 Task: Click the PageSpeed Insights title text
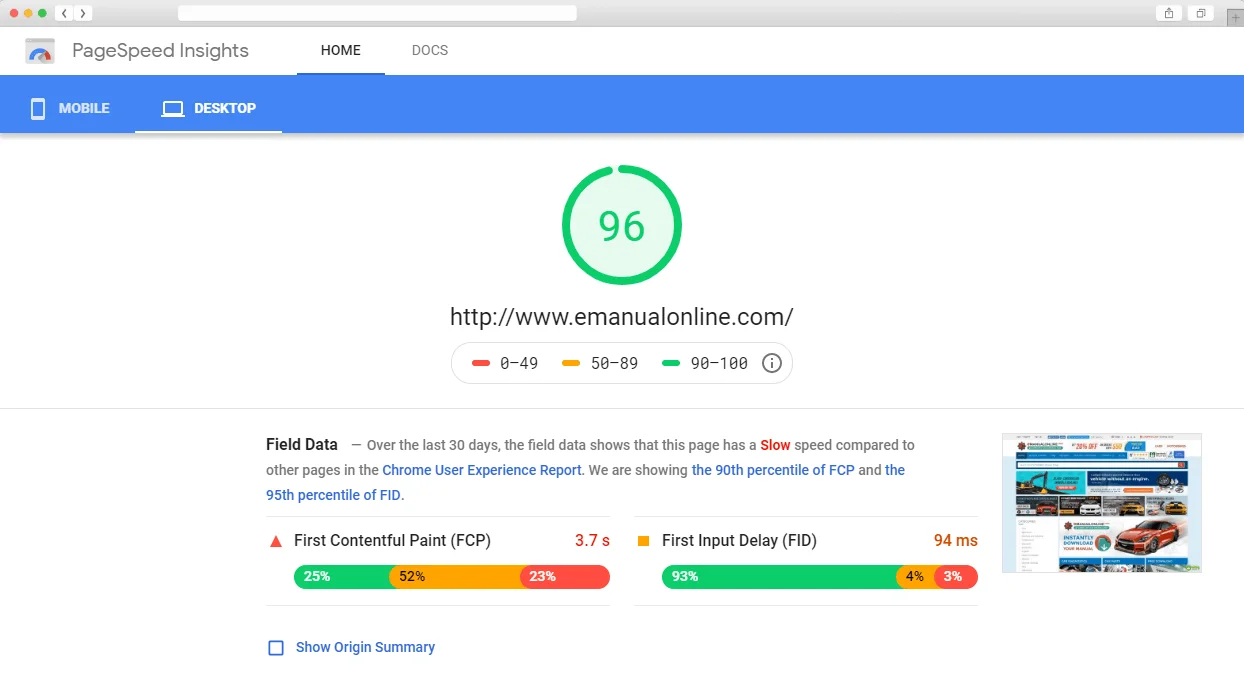pos(160,51)
